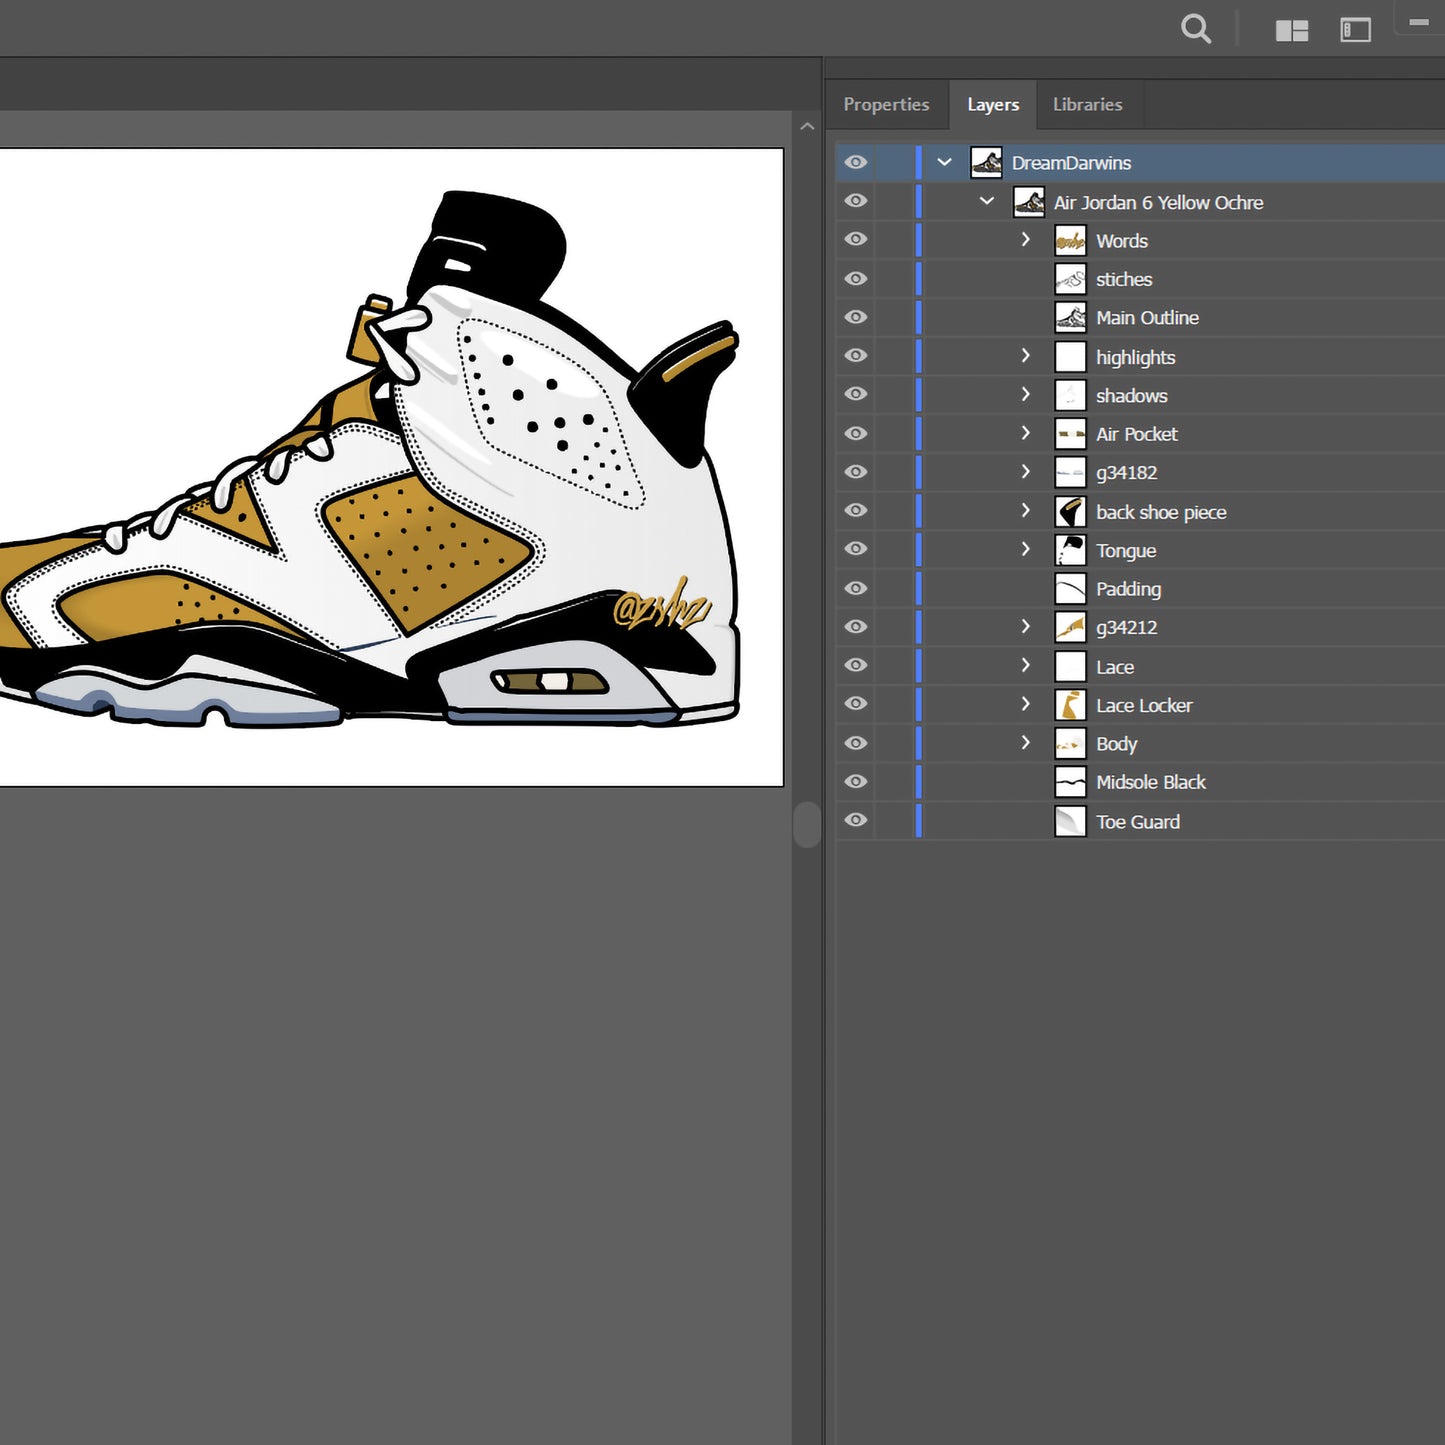
Task: Select the 'Body' layer name
Action: click(x=1116, y=744)
